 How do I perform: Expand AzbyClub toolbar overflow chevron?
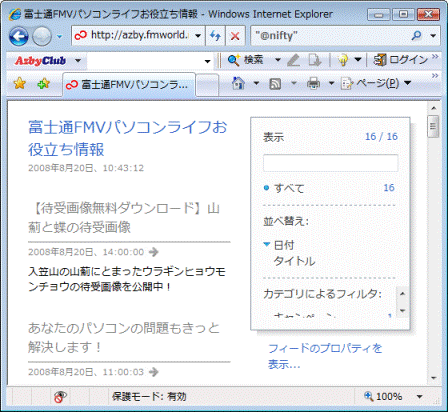pos(435,57)
